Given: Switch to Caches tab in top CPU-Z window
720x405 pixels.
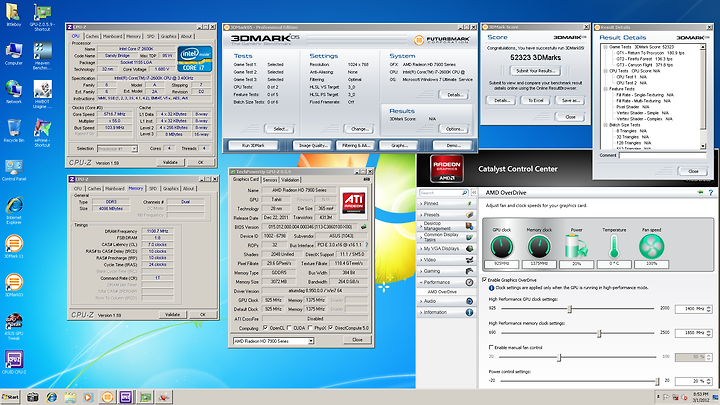Looking at the screenshot, I should coord(92,36).
